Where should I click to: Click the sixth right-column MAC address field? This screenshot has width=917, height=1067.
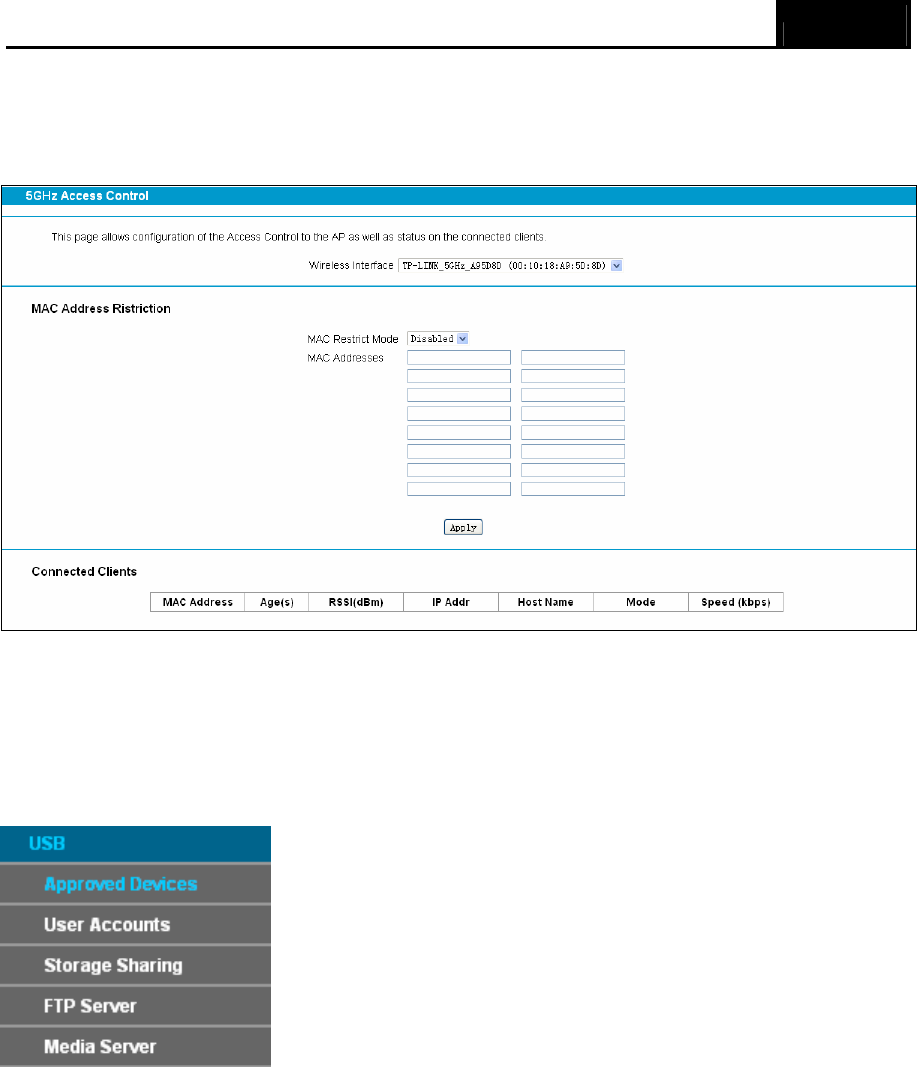pos(573,451)
